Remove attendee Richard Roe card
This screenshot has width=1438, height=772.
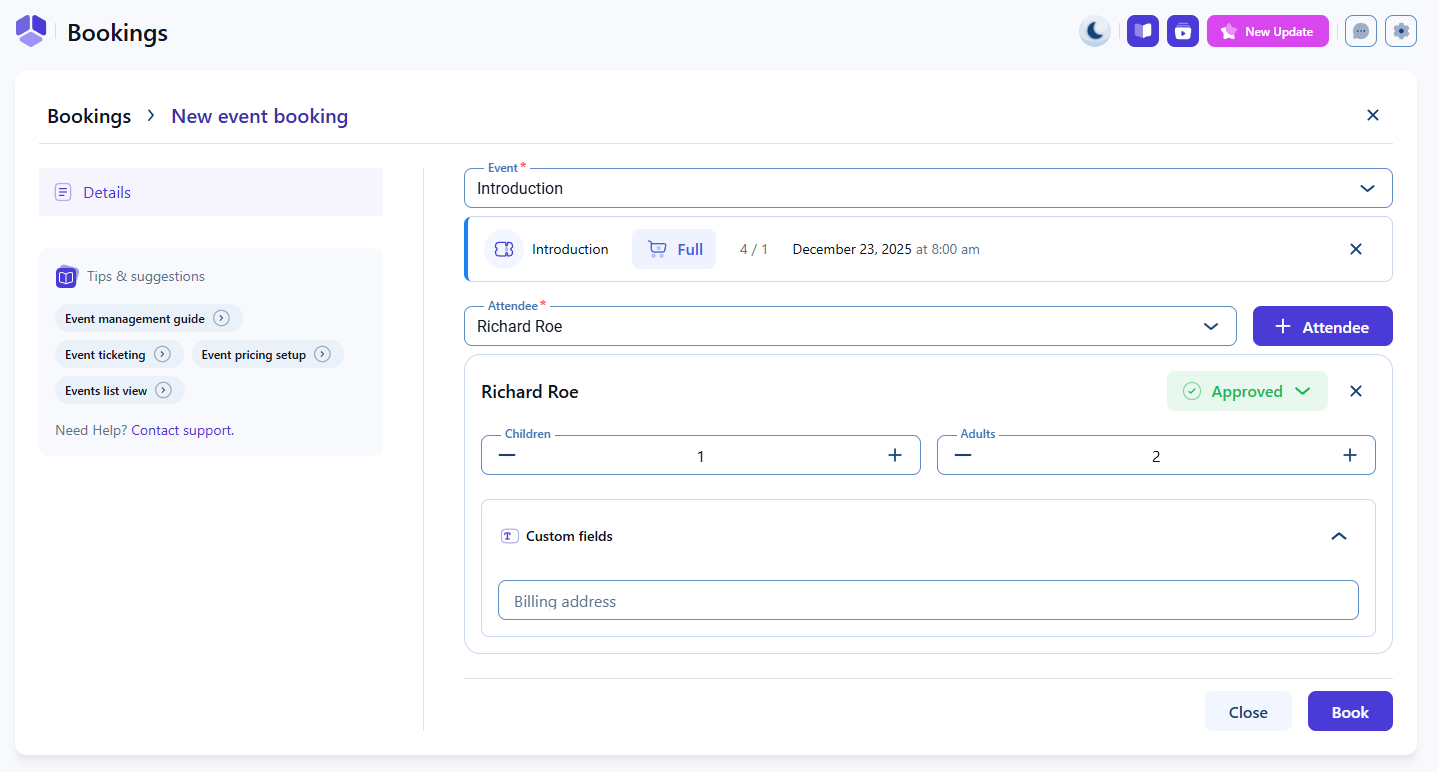tap(1356, 391)
